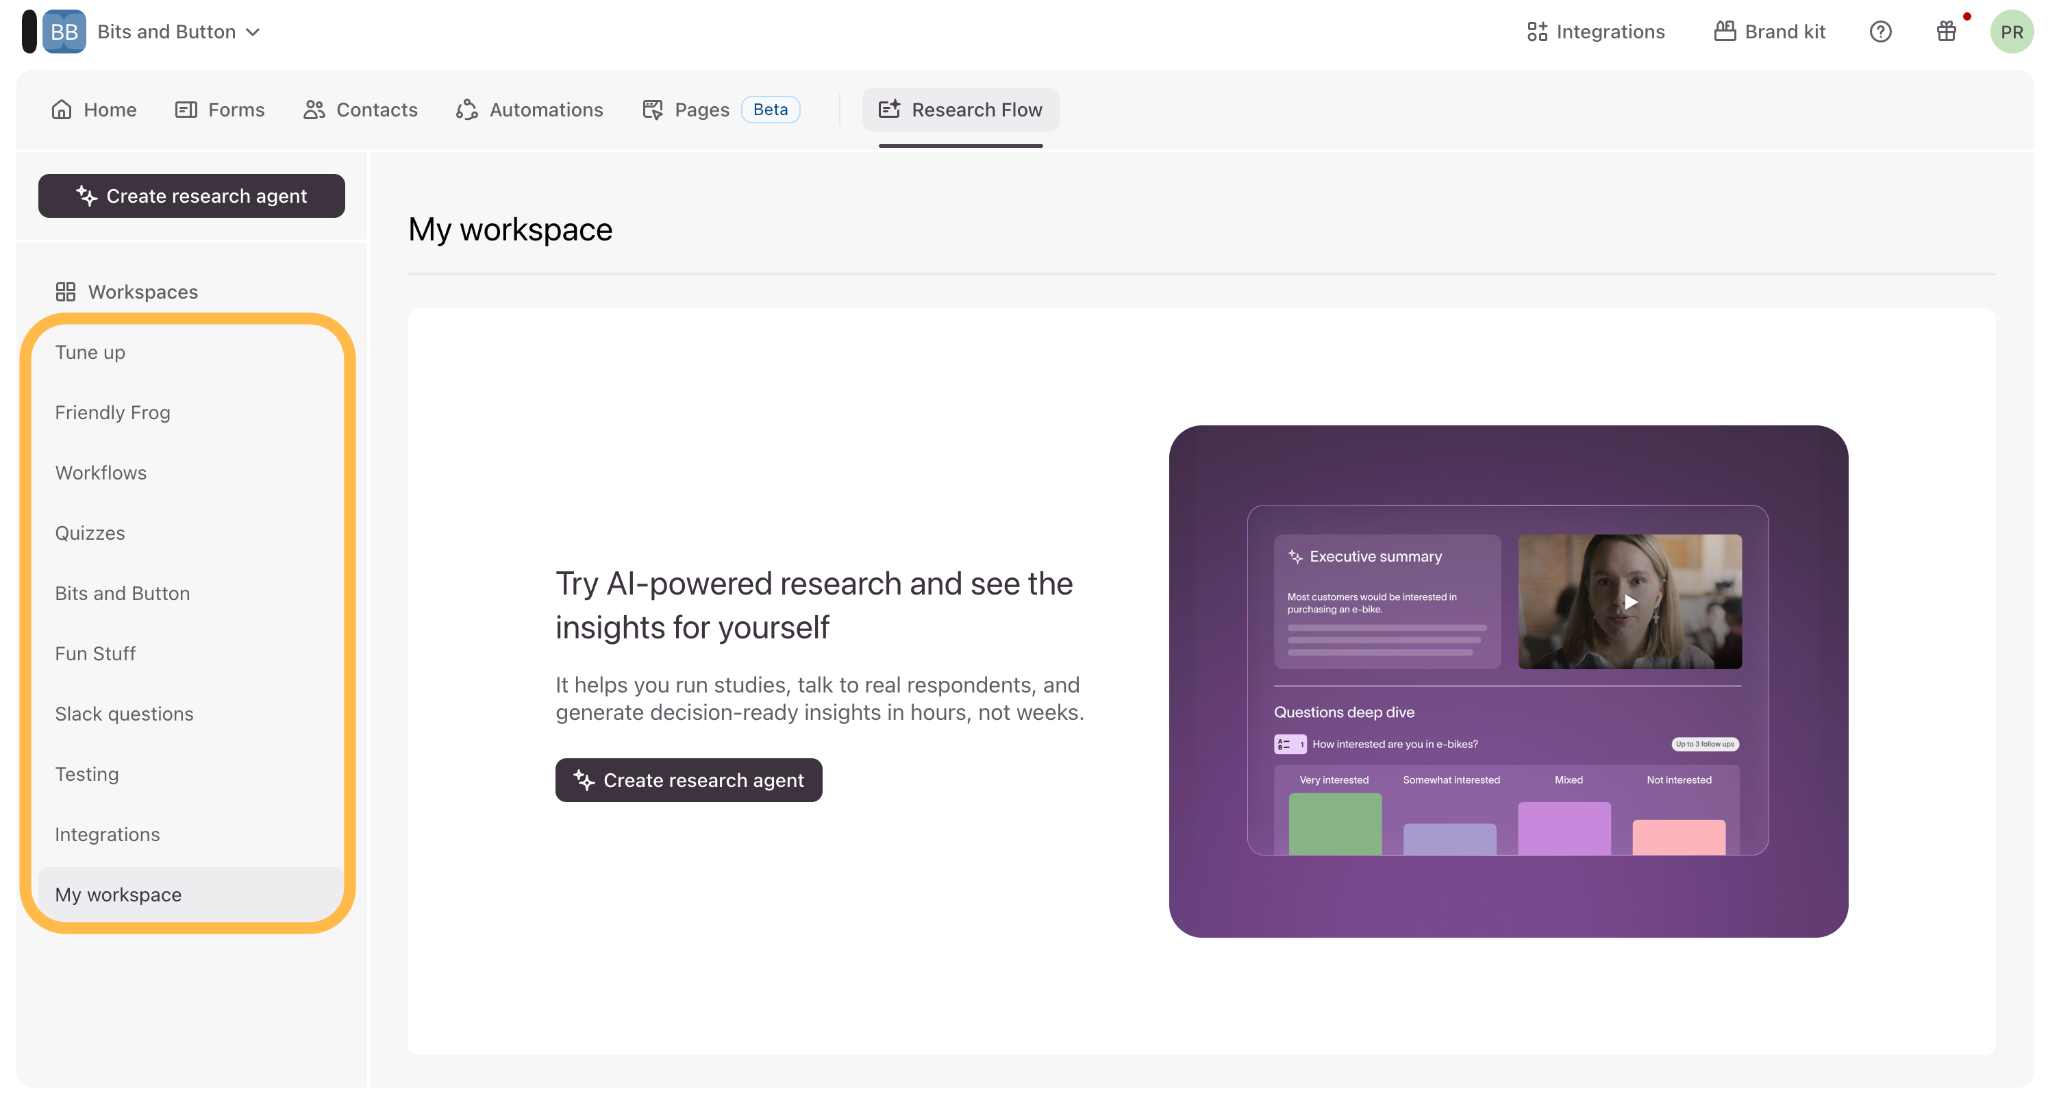Open the Brand kit icon

coord(1725,32)
